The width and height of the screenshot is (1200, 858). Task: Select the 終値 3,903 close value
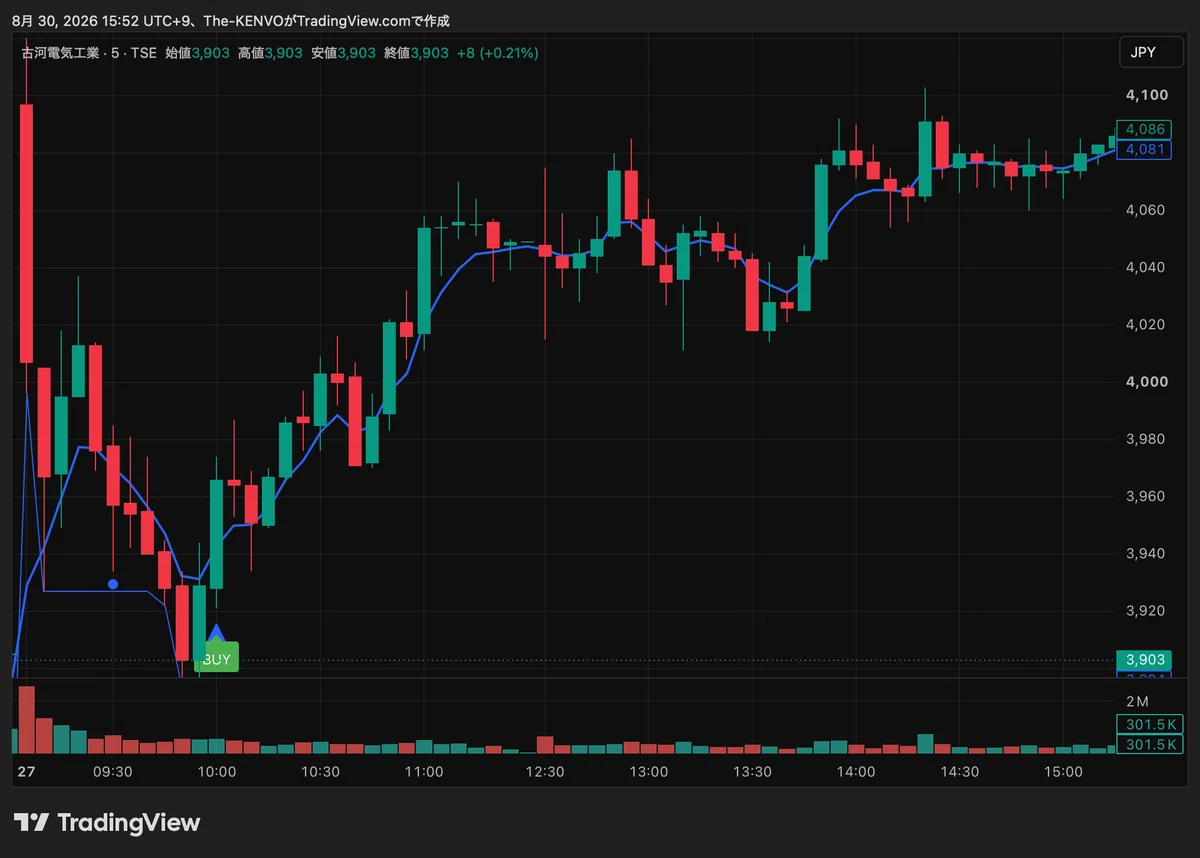click(416, 53)
